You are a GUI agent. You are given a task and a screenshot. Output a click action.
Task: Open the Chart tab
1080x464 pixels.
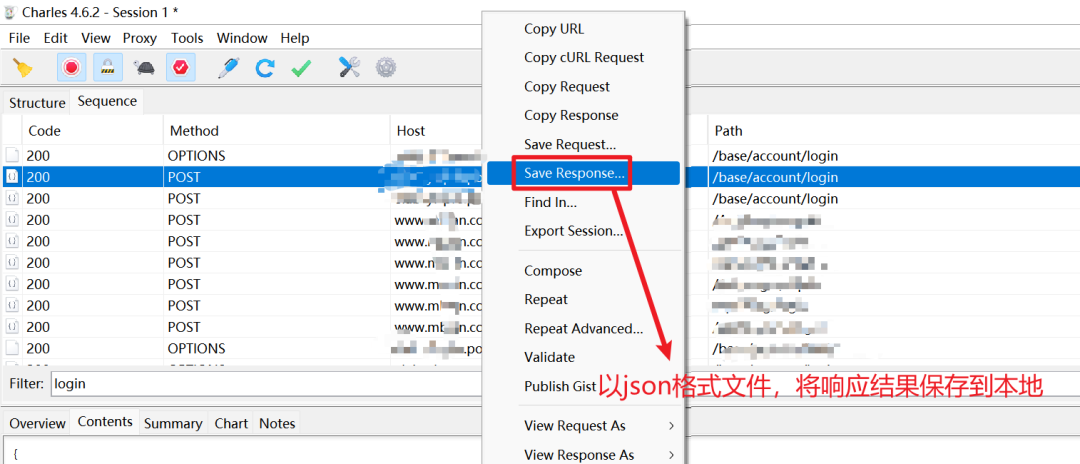[x=231, y=423]
